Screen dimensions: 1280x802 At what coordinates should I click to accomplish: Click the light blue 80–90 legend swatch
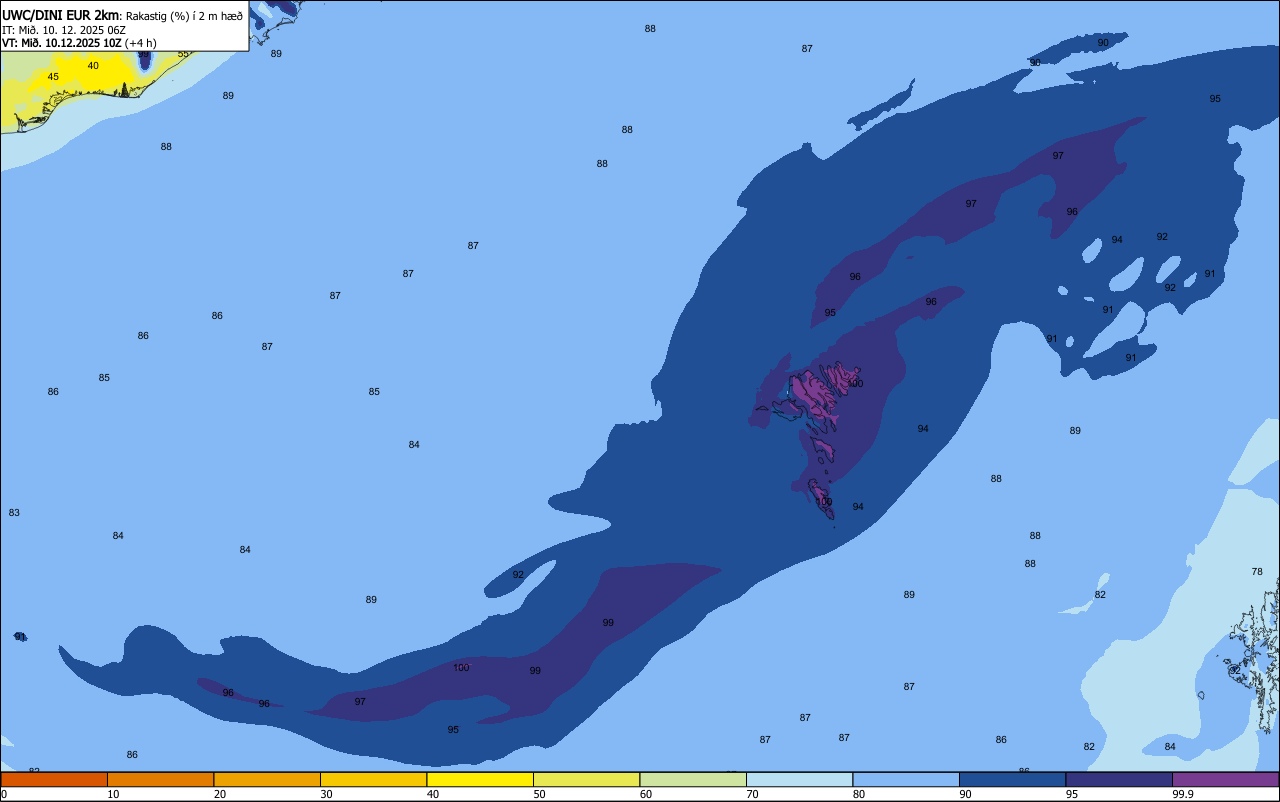pos(906,779)
